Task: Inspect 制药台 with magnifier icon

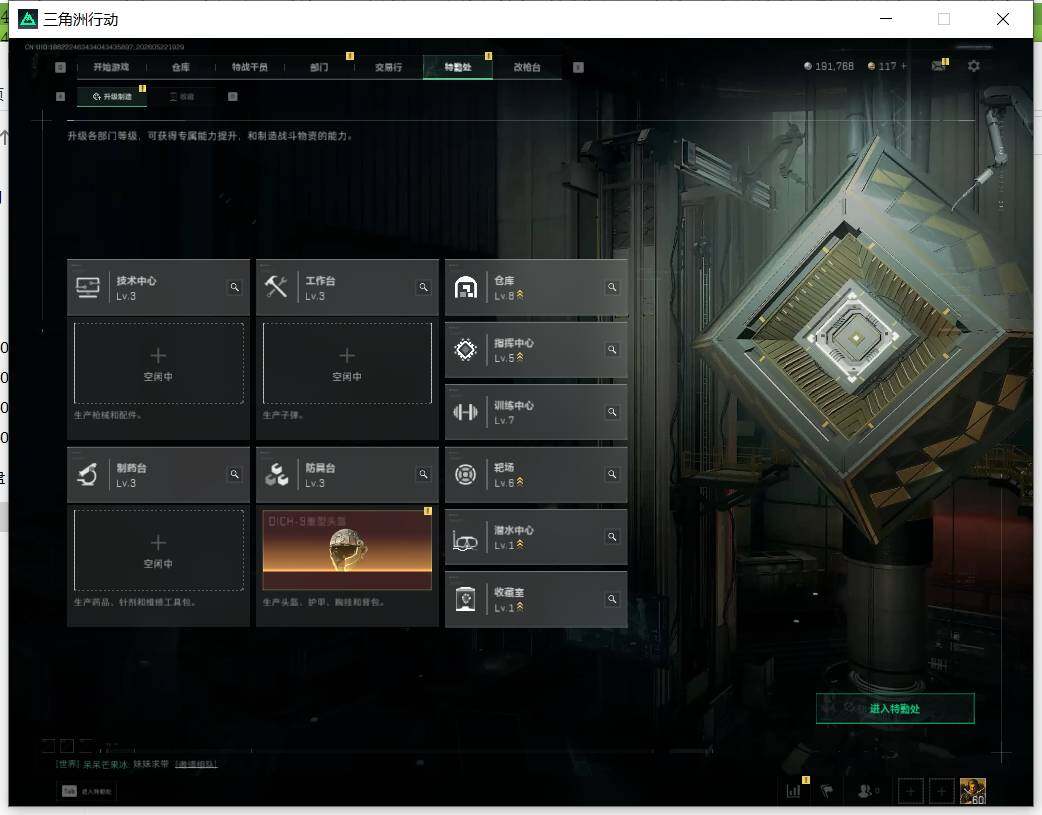Action: [235, 474]
